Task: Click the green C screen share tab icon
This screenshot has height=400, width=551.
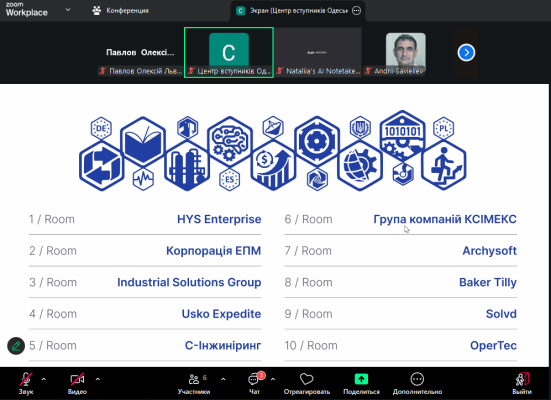Action: click(240, 11)
